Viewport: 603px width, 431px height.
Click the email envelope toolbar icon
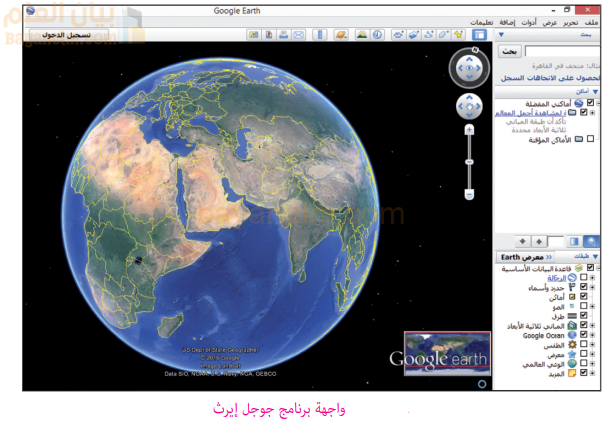tap(299, 35)
